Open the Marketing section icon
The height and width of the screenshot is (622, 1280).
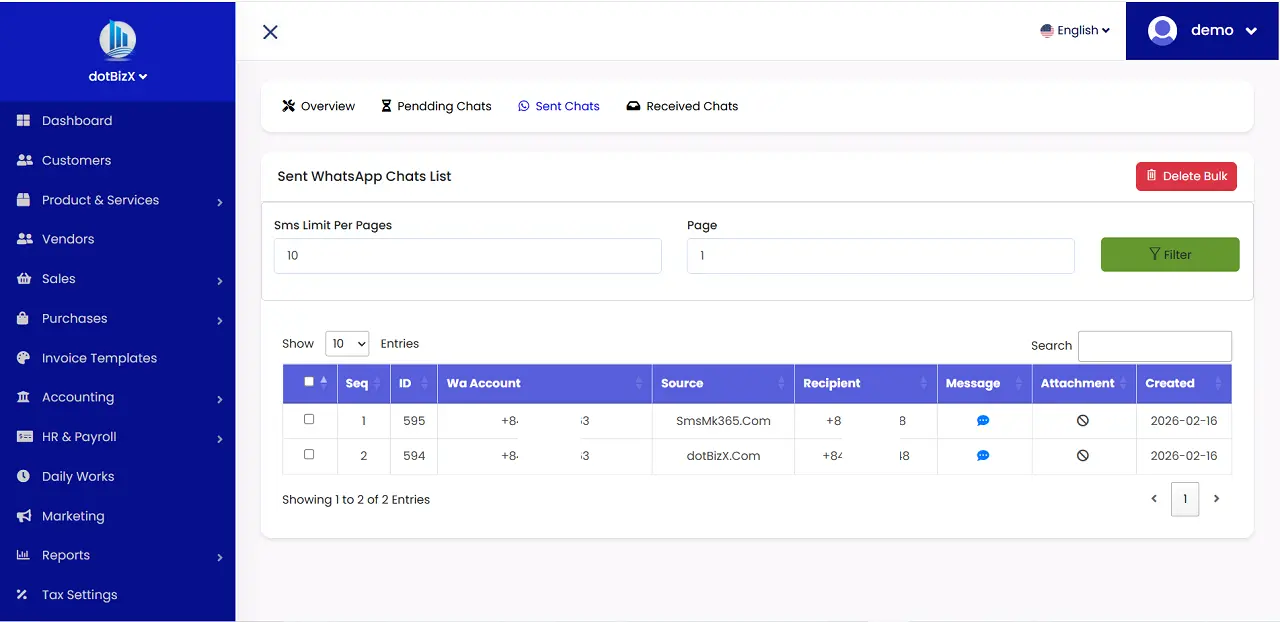point(22,516)
